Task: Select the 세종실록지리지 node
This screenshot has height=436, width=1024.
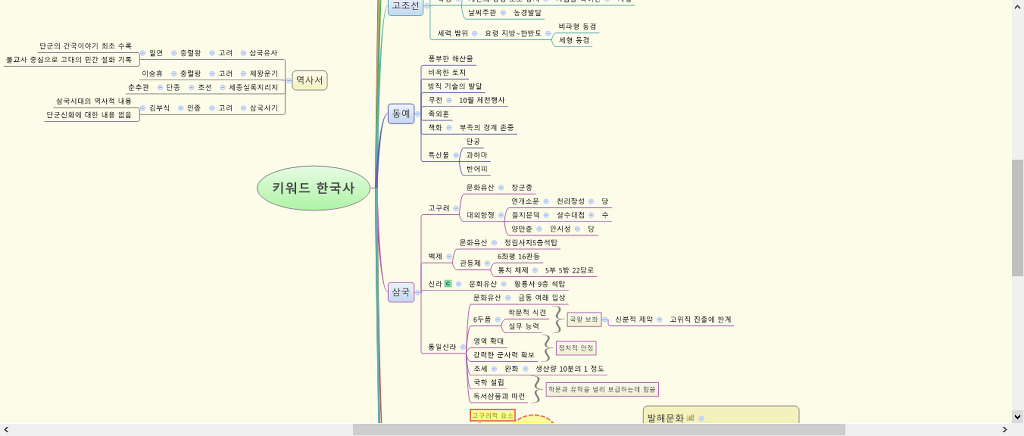Action: tap(253, 87)
